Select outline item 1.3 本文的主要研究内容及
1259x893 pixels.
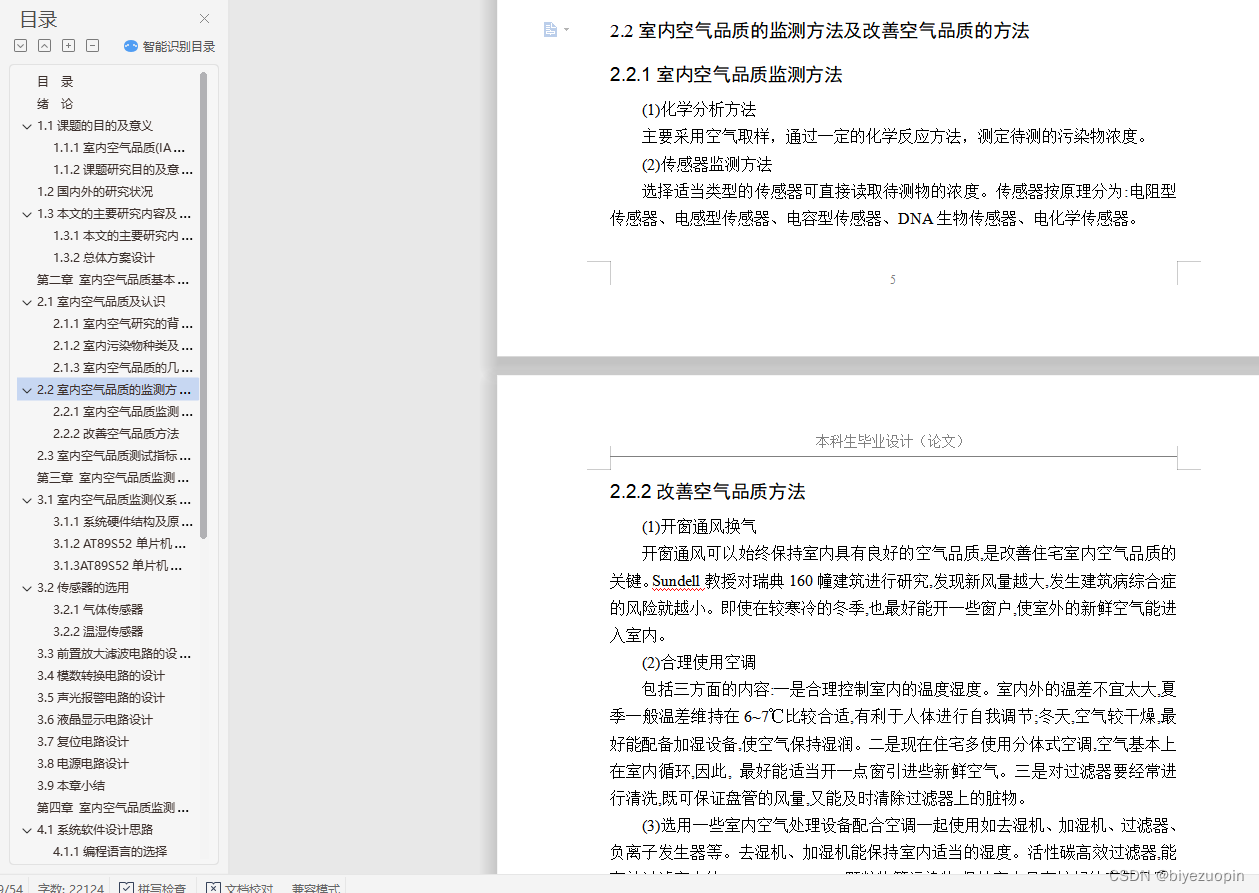tap(114, 214)
